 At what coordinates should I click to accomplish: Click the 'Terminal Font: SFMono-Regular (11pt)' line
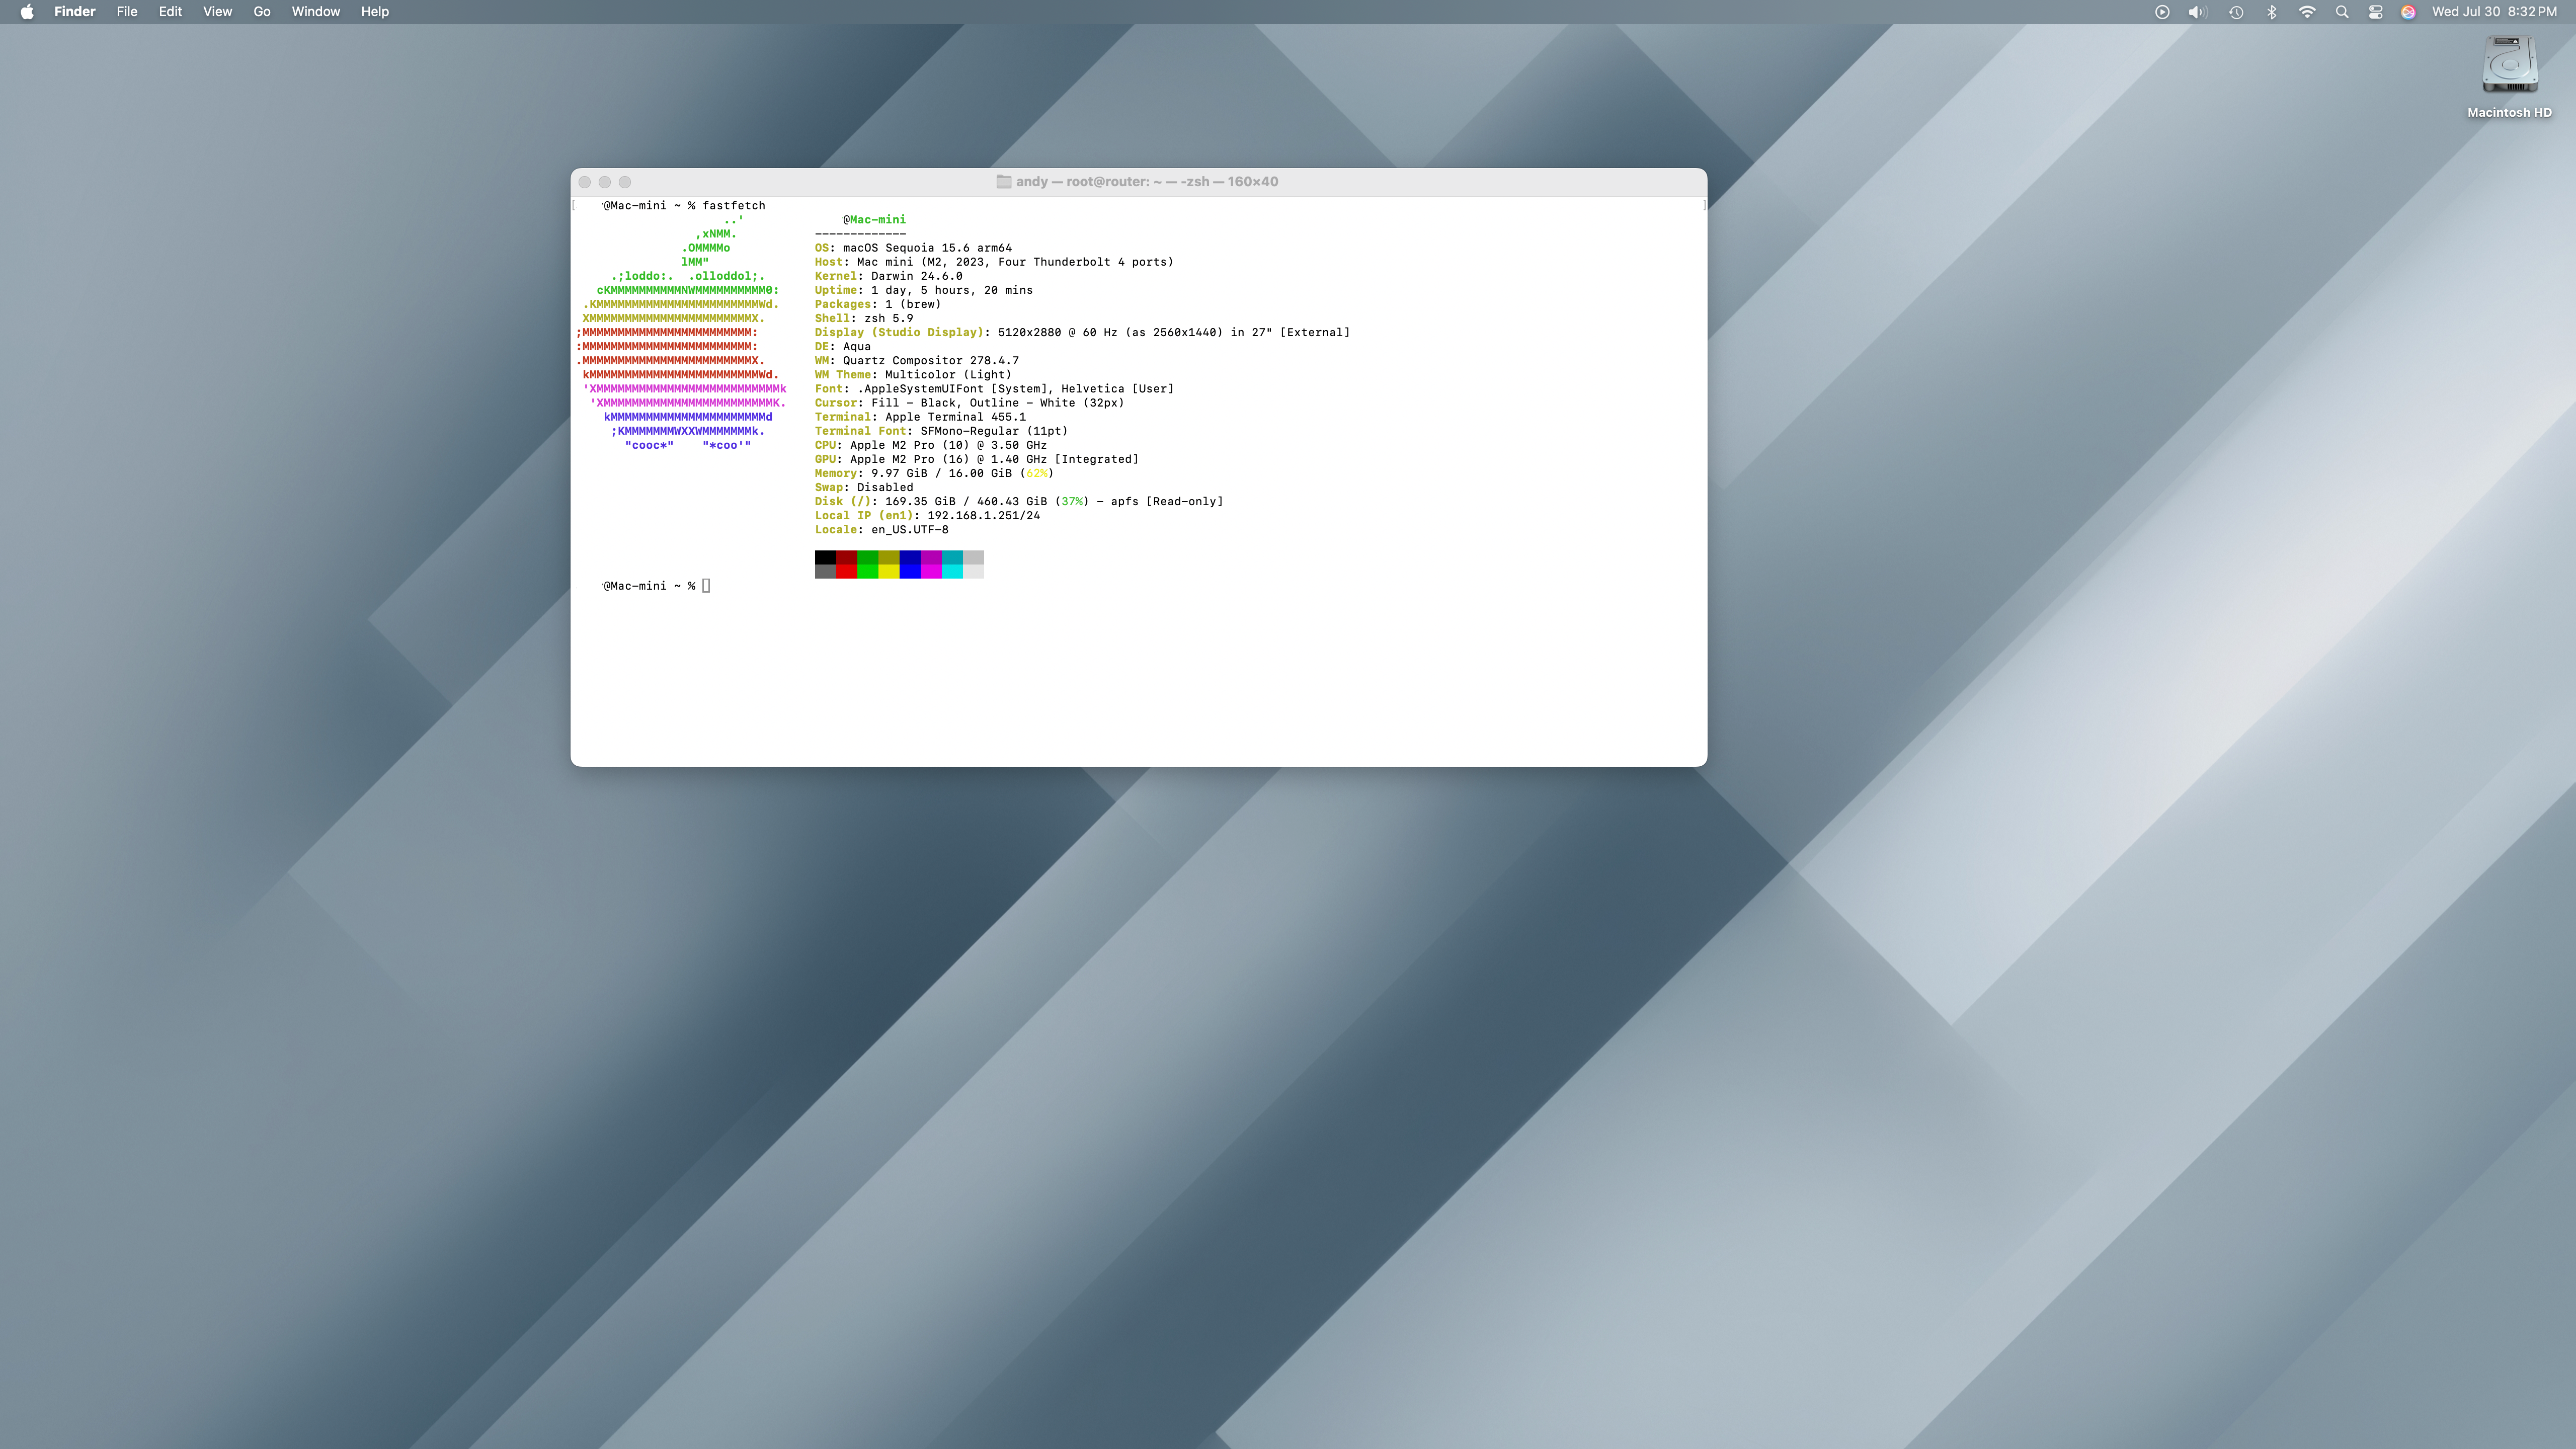(941, 431)
